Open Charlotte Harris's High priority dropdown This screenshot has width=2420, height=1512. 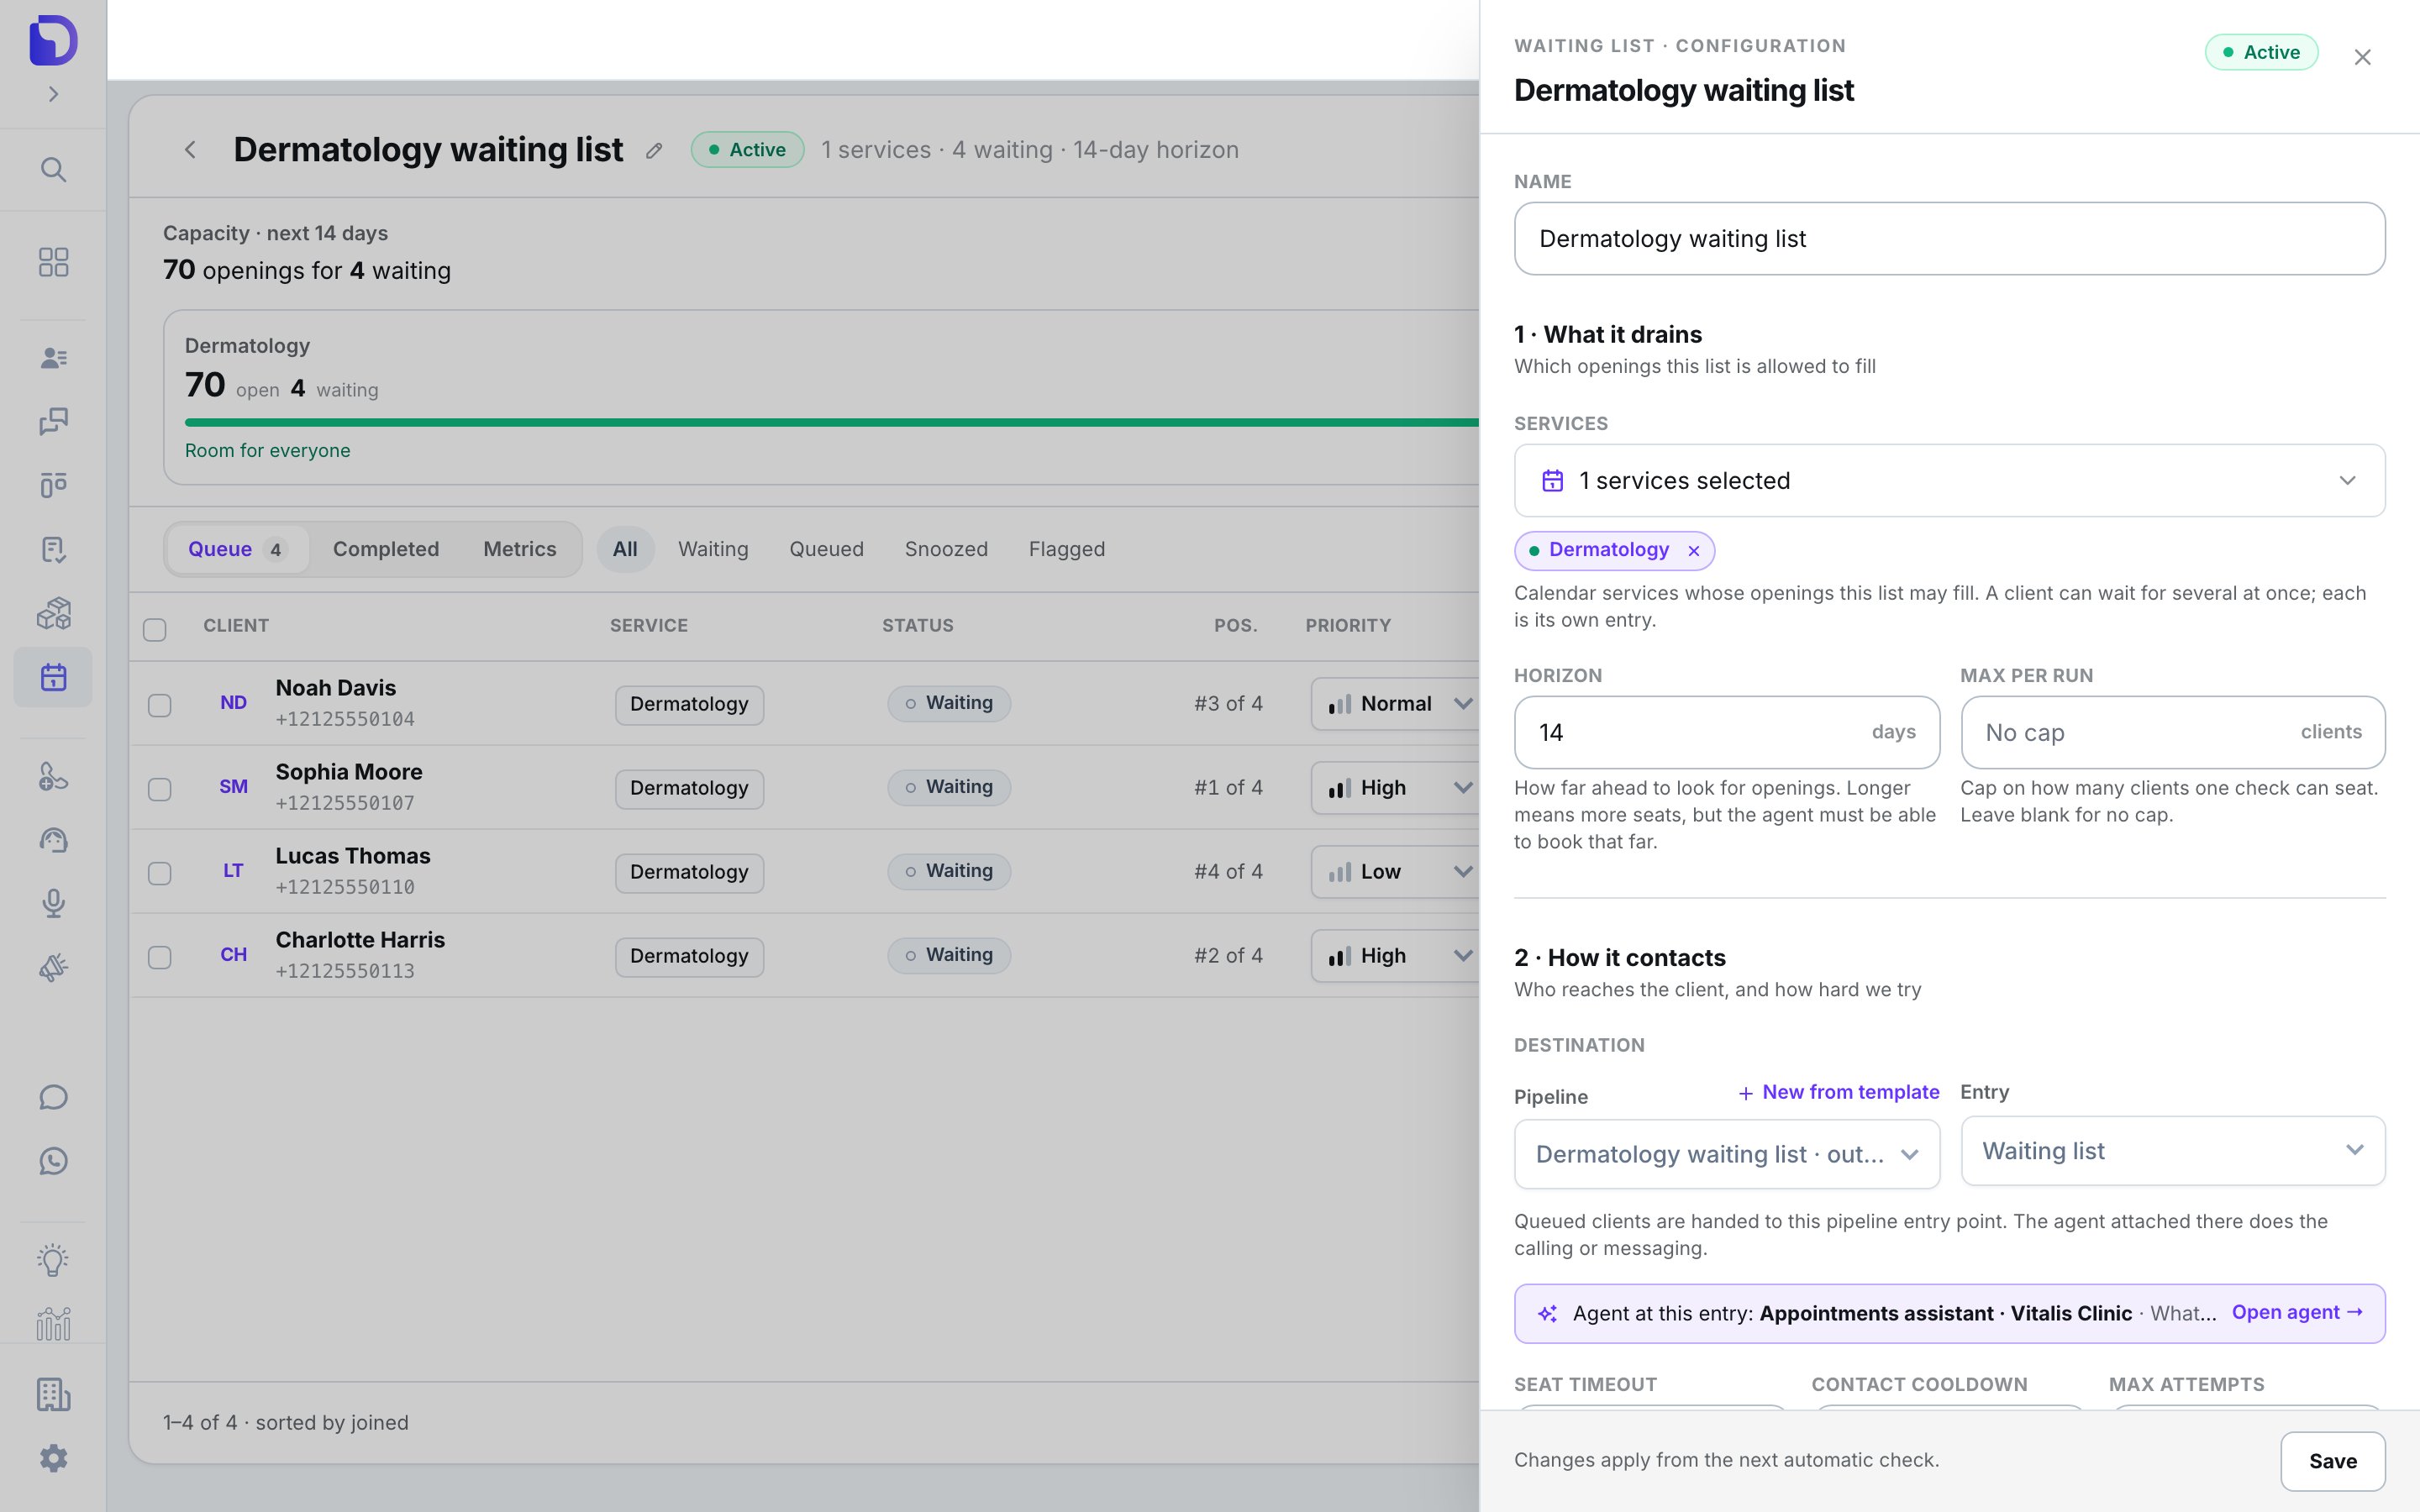[1396, 956]
